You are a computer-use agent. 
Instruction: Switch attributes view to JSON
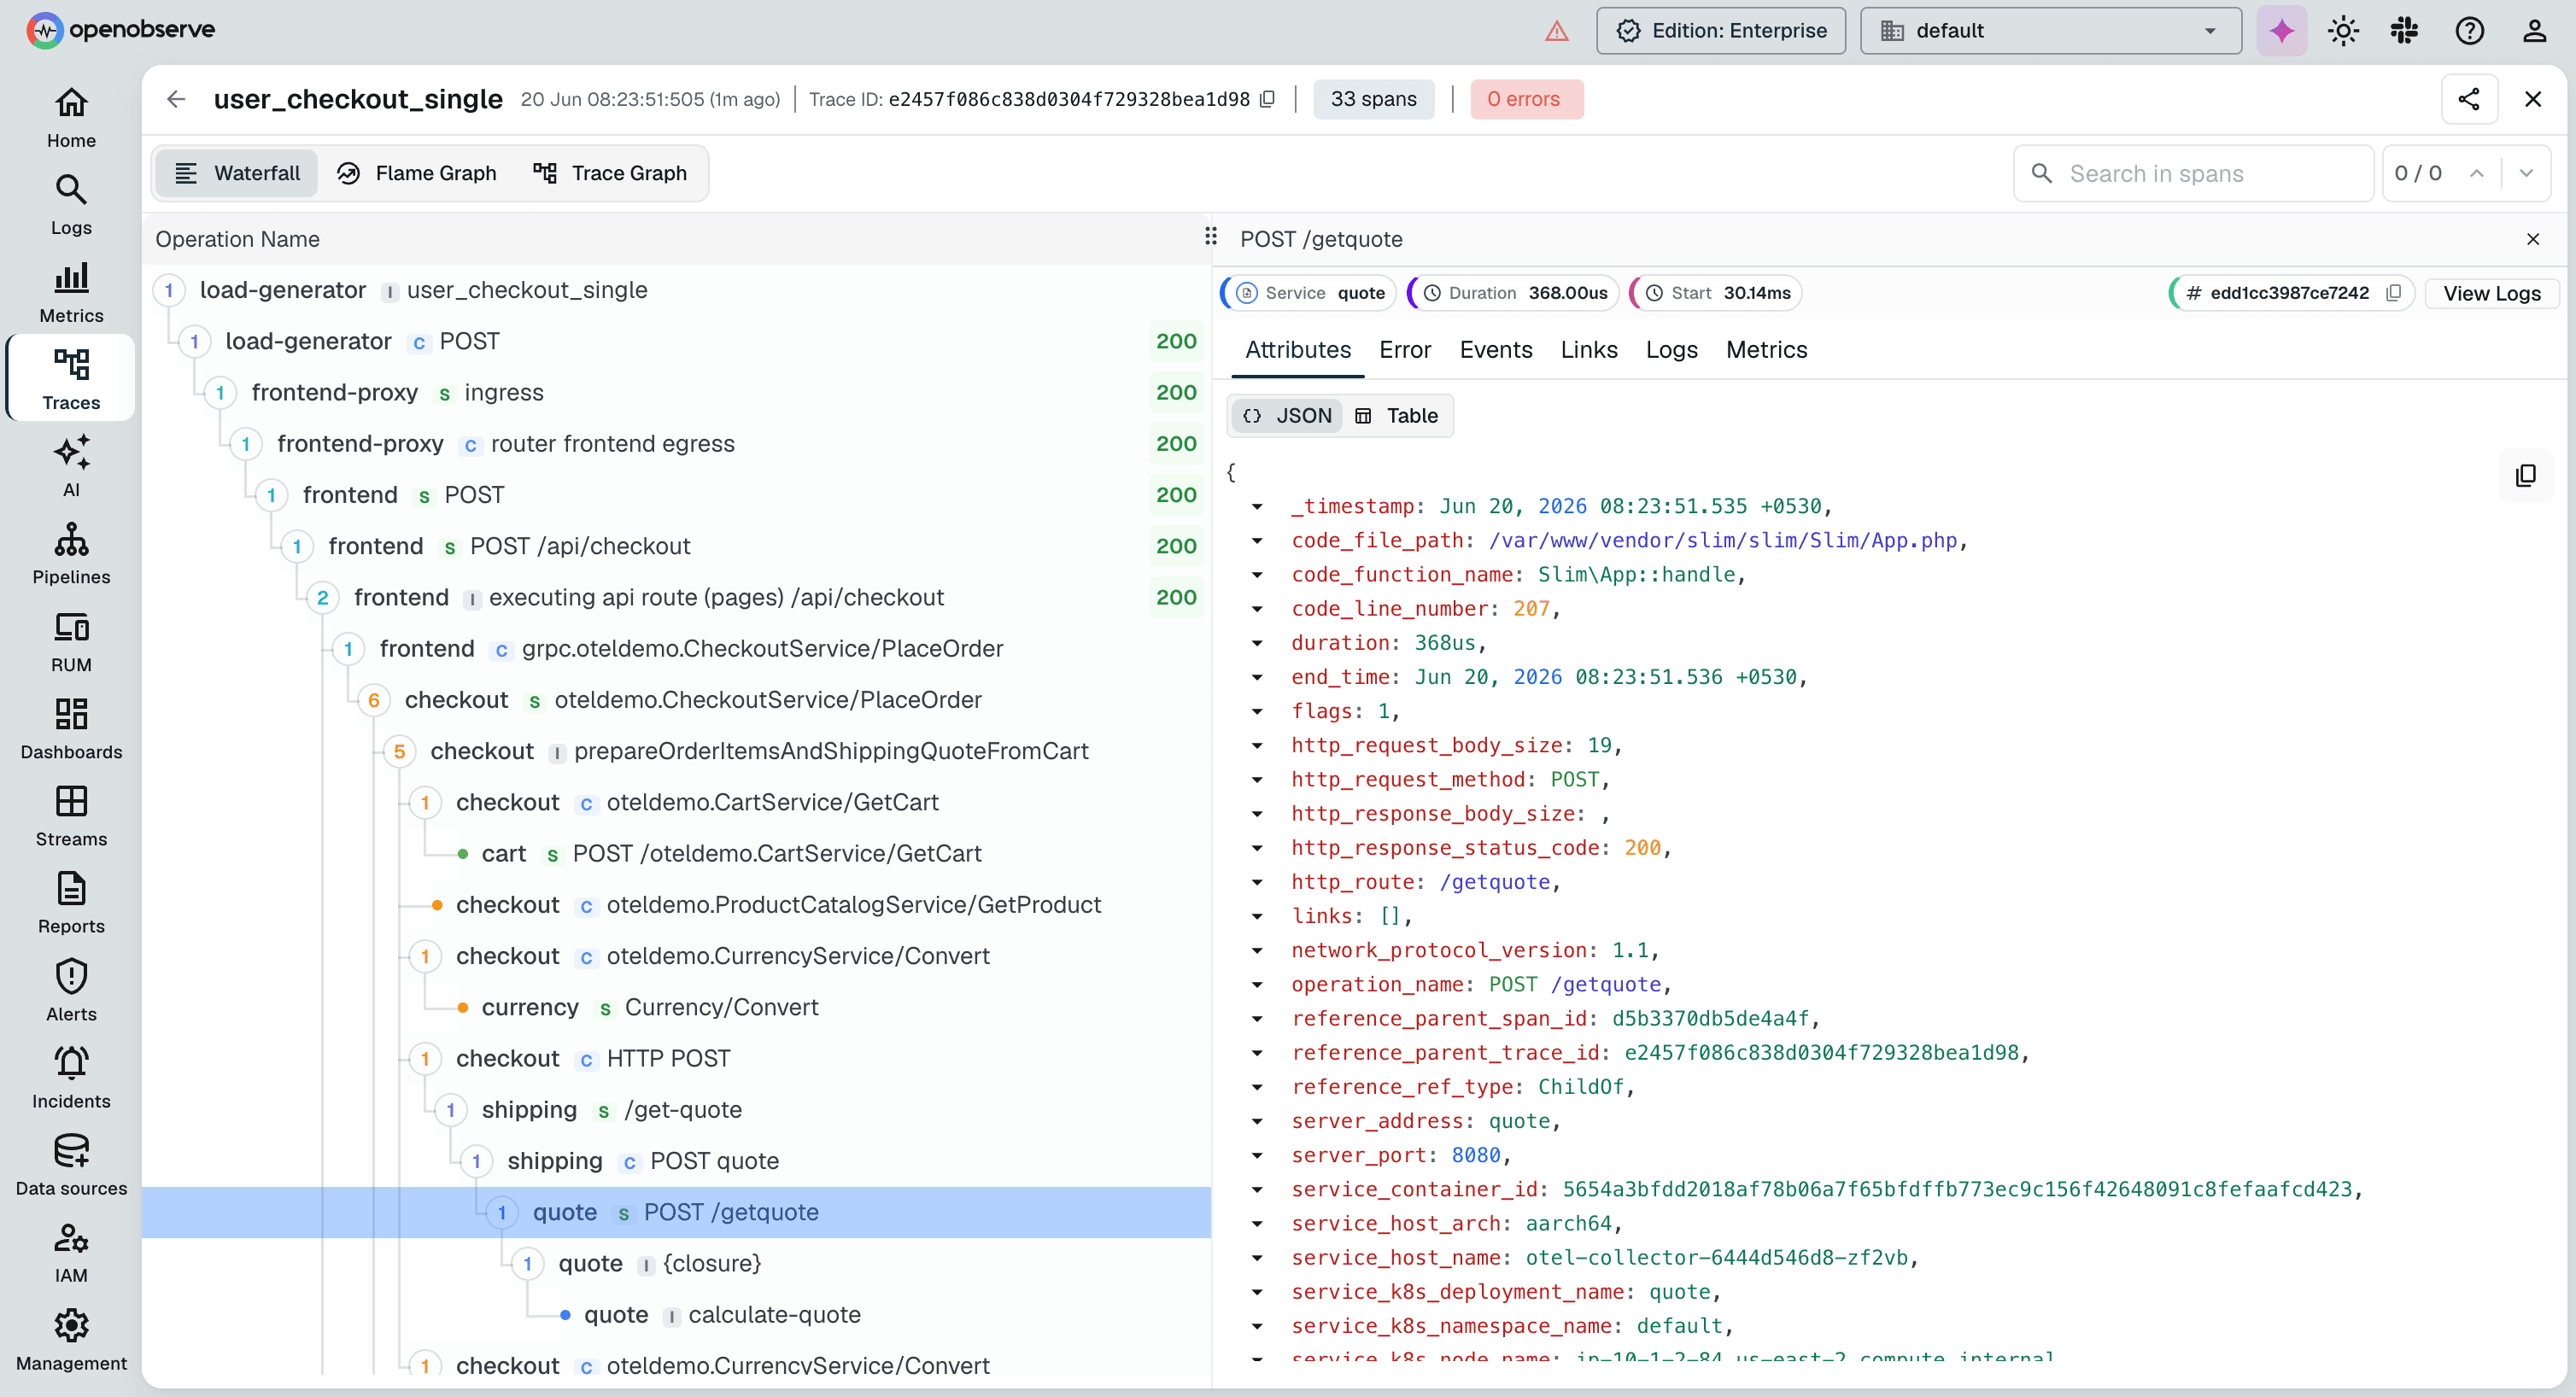[x=1287, y=416]
